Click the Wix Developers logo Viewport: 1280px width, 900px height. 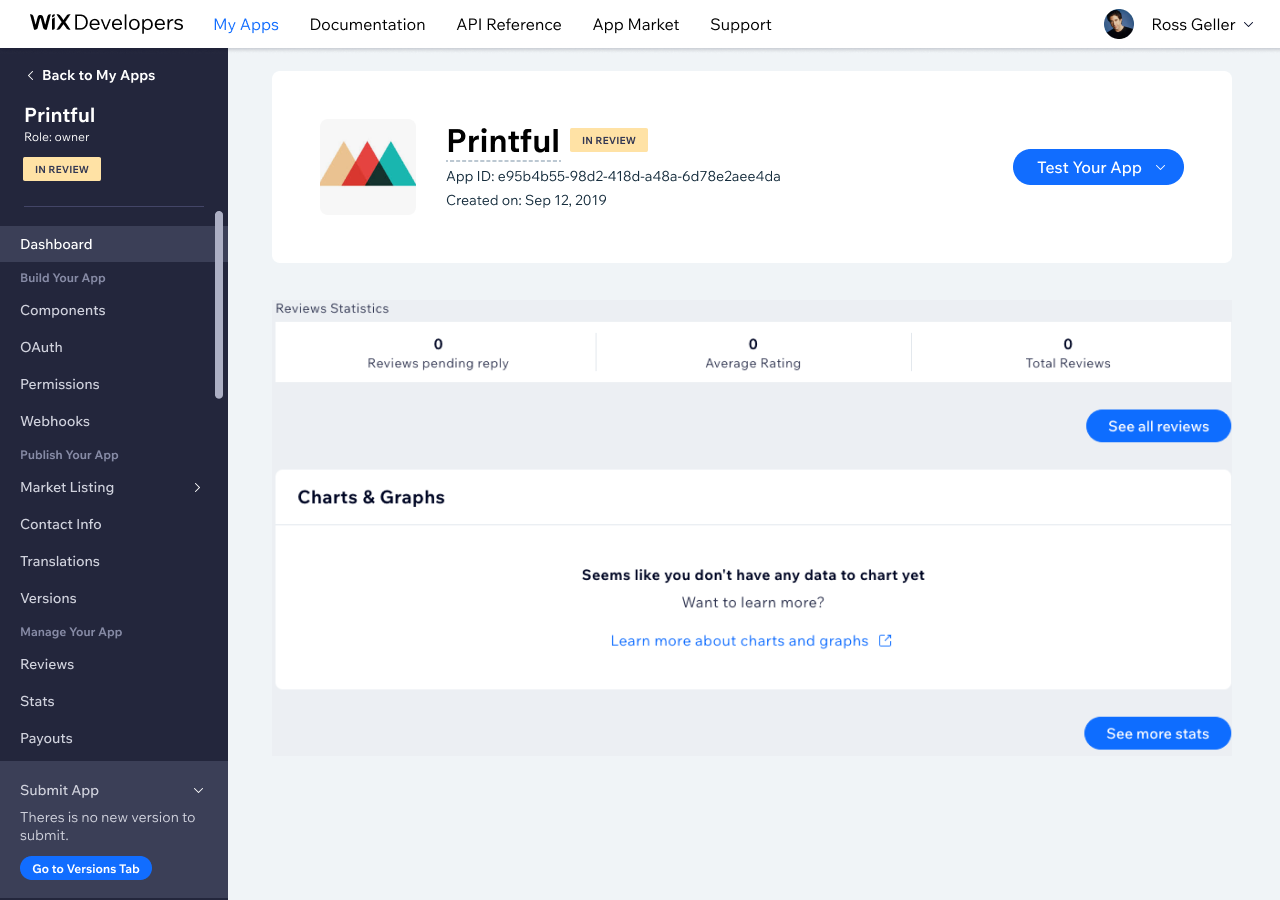click(107, 23)
